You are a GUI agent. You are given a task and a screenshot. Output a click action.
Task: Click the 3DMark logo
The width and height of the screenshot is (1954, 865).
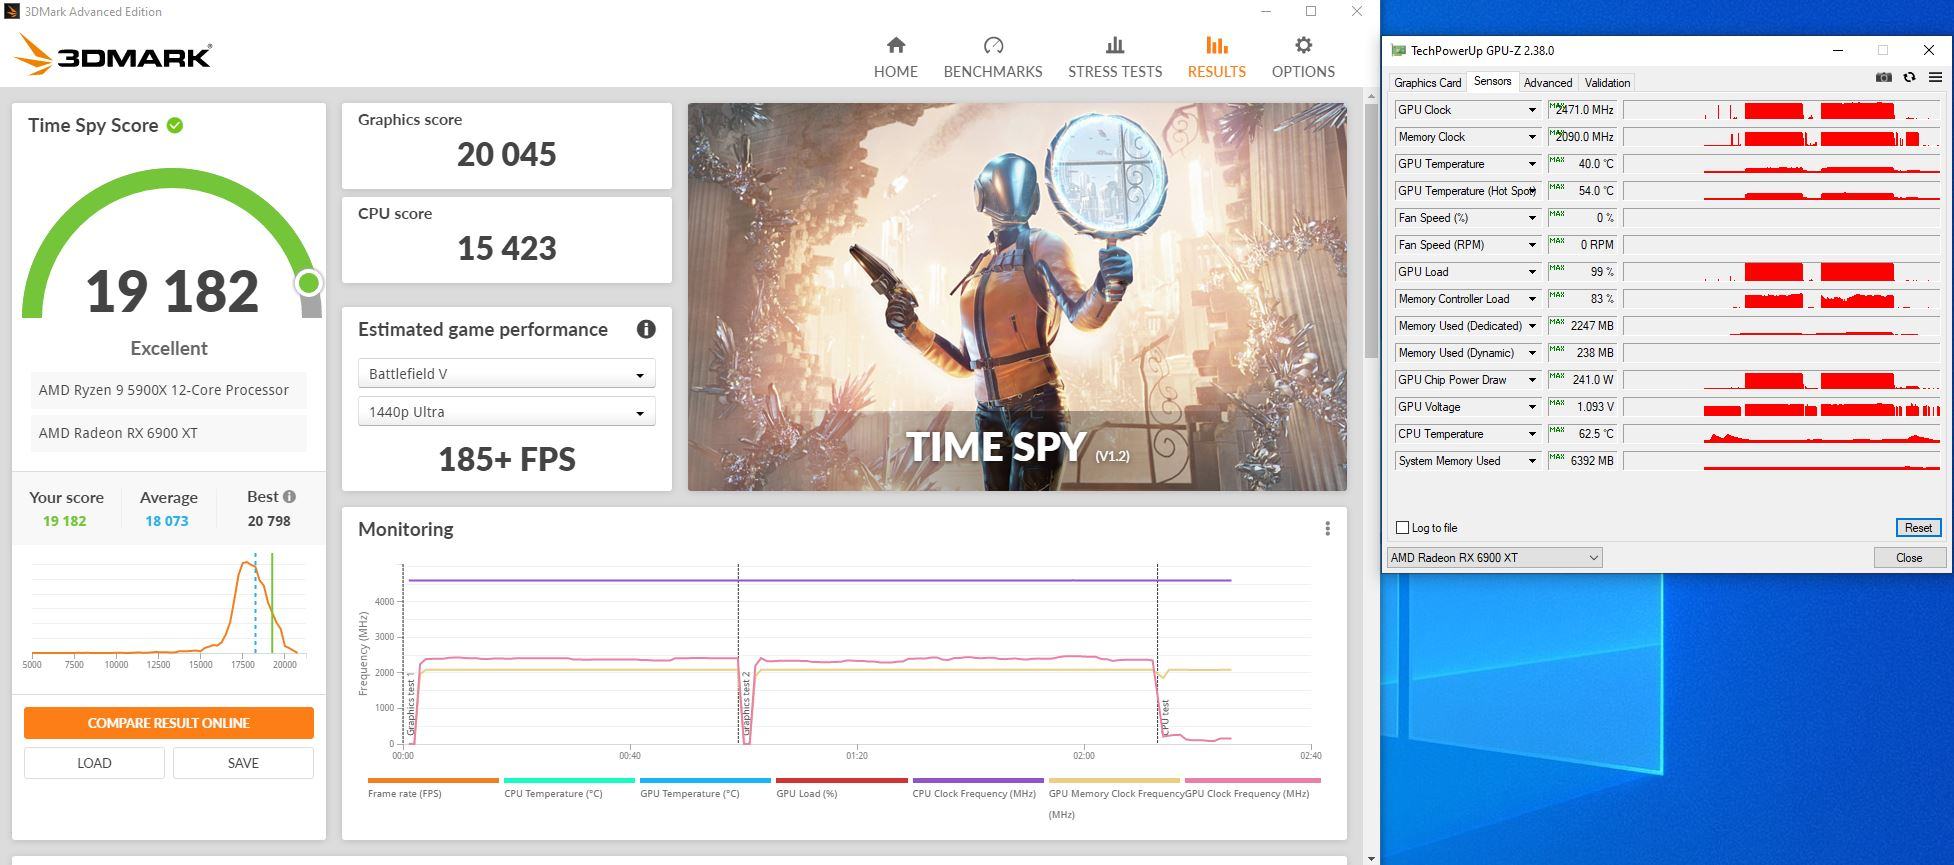pyautogui.click(x=113, y=55)
